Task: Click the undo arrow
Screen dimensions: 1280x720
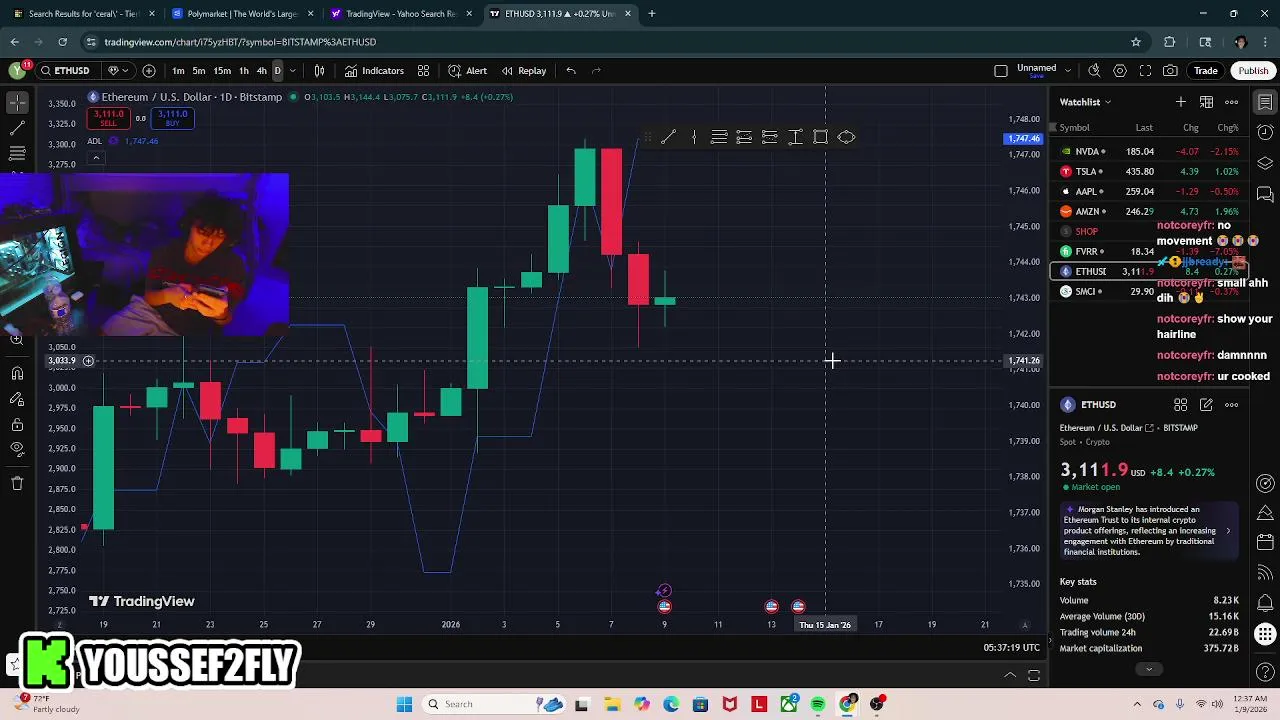Action: pos(571,71)
